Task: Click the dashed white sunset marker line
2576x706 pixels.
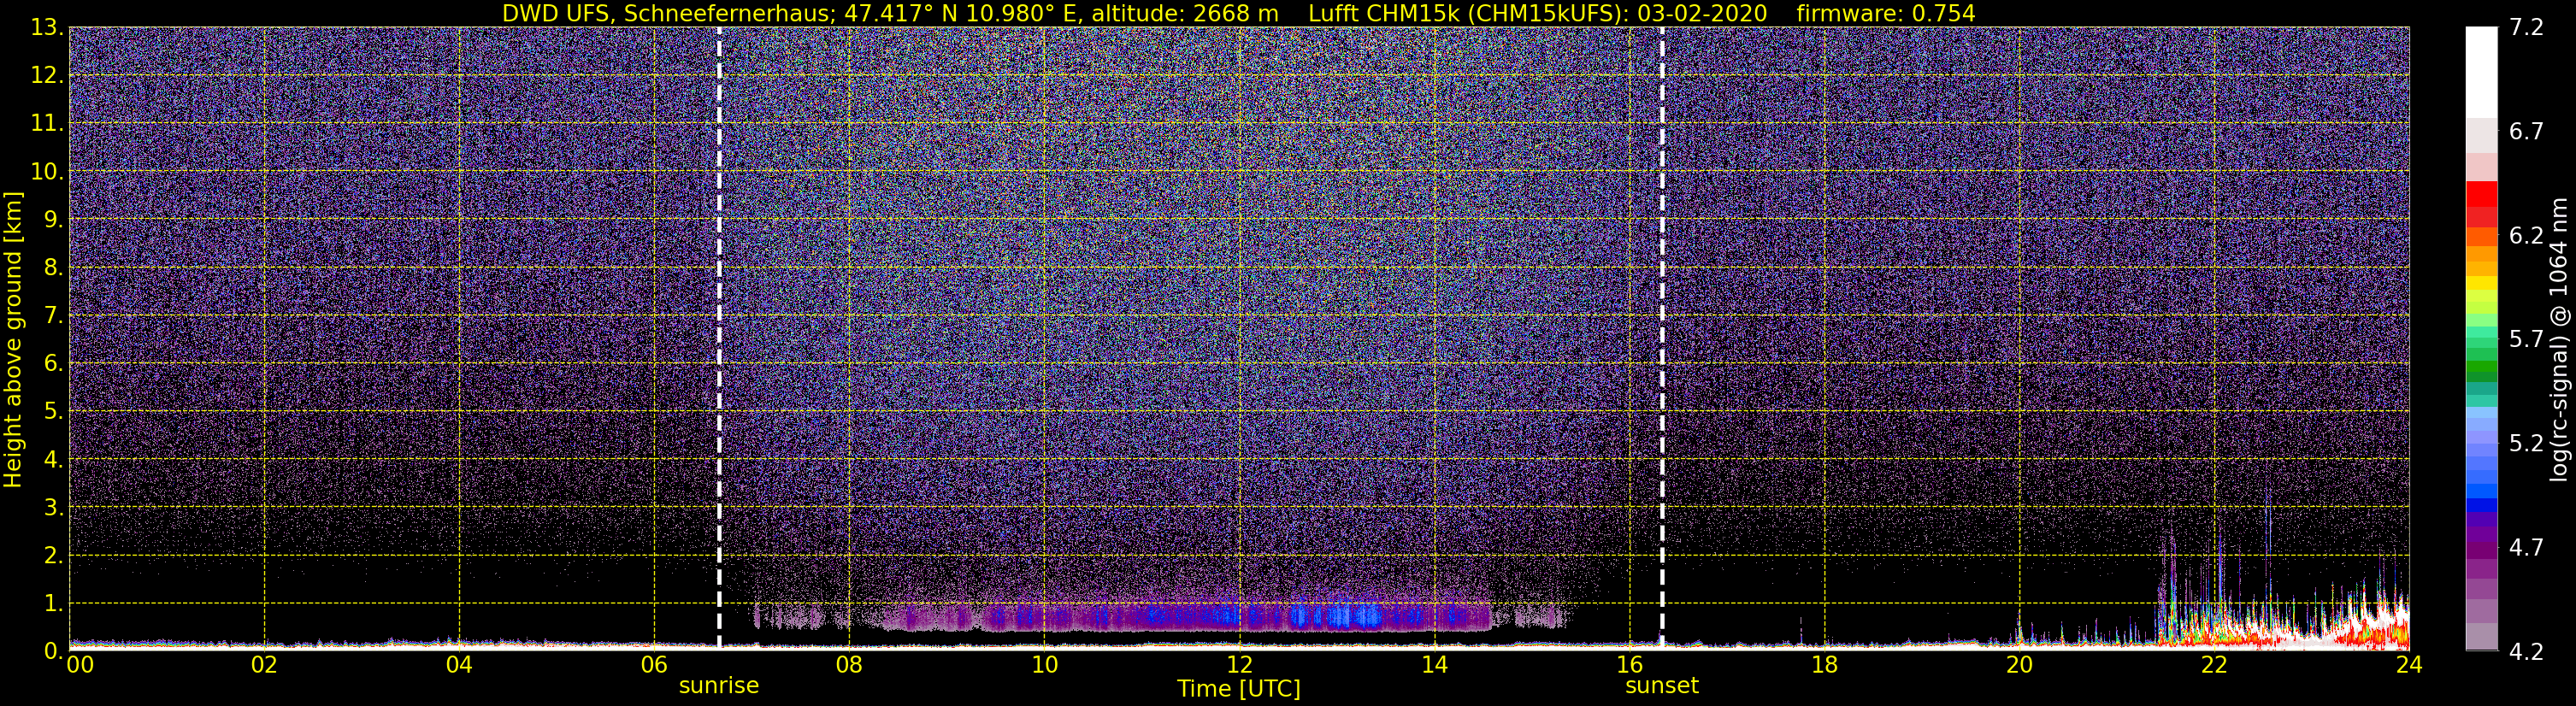Action: click(1662, 340)
